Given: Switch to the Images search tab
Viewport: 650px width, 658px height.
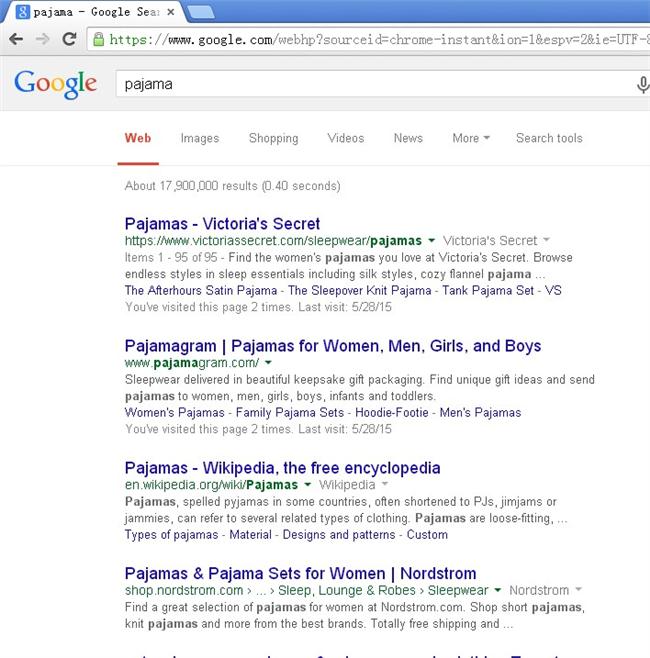Looking at the screenshot, I should pos(199,138).
